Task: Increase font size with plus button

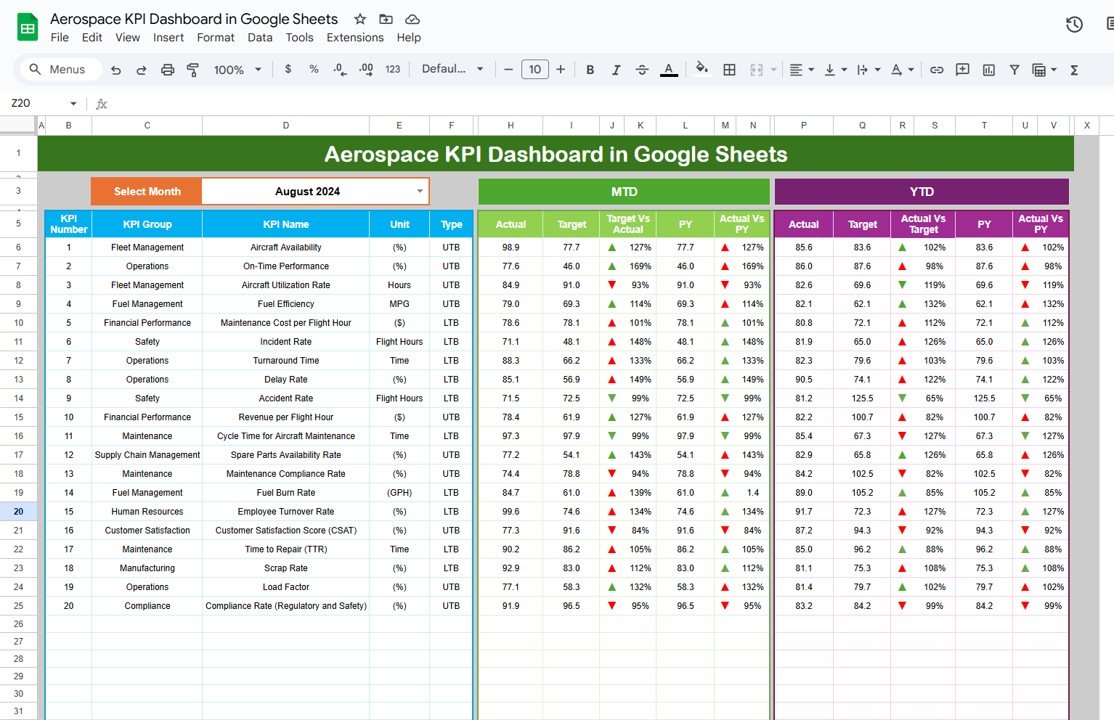Action: pyautogui.click(x=561, y=69)
